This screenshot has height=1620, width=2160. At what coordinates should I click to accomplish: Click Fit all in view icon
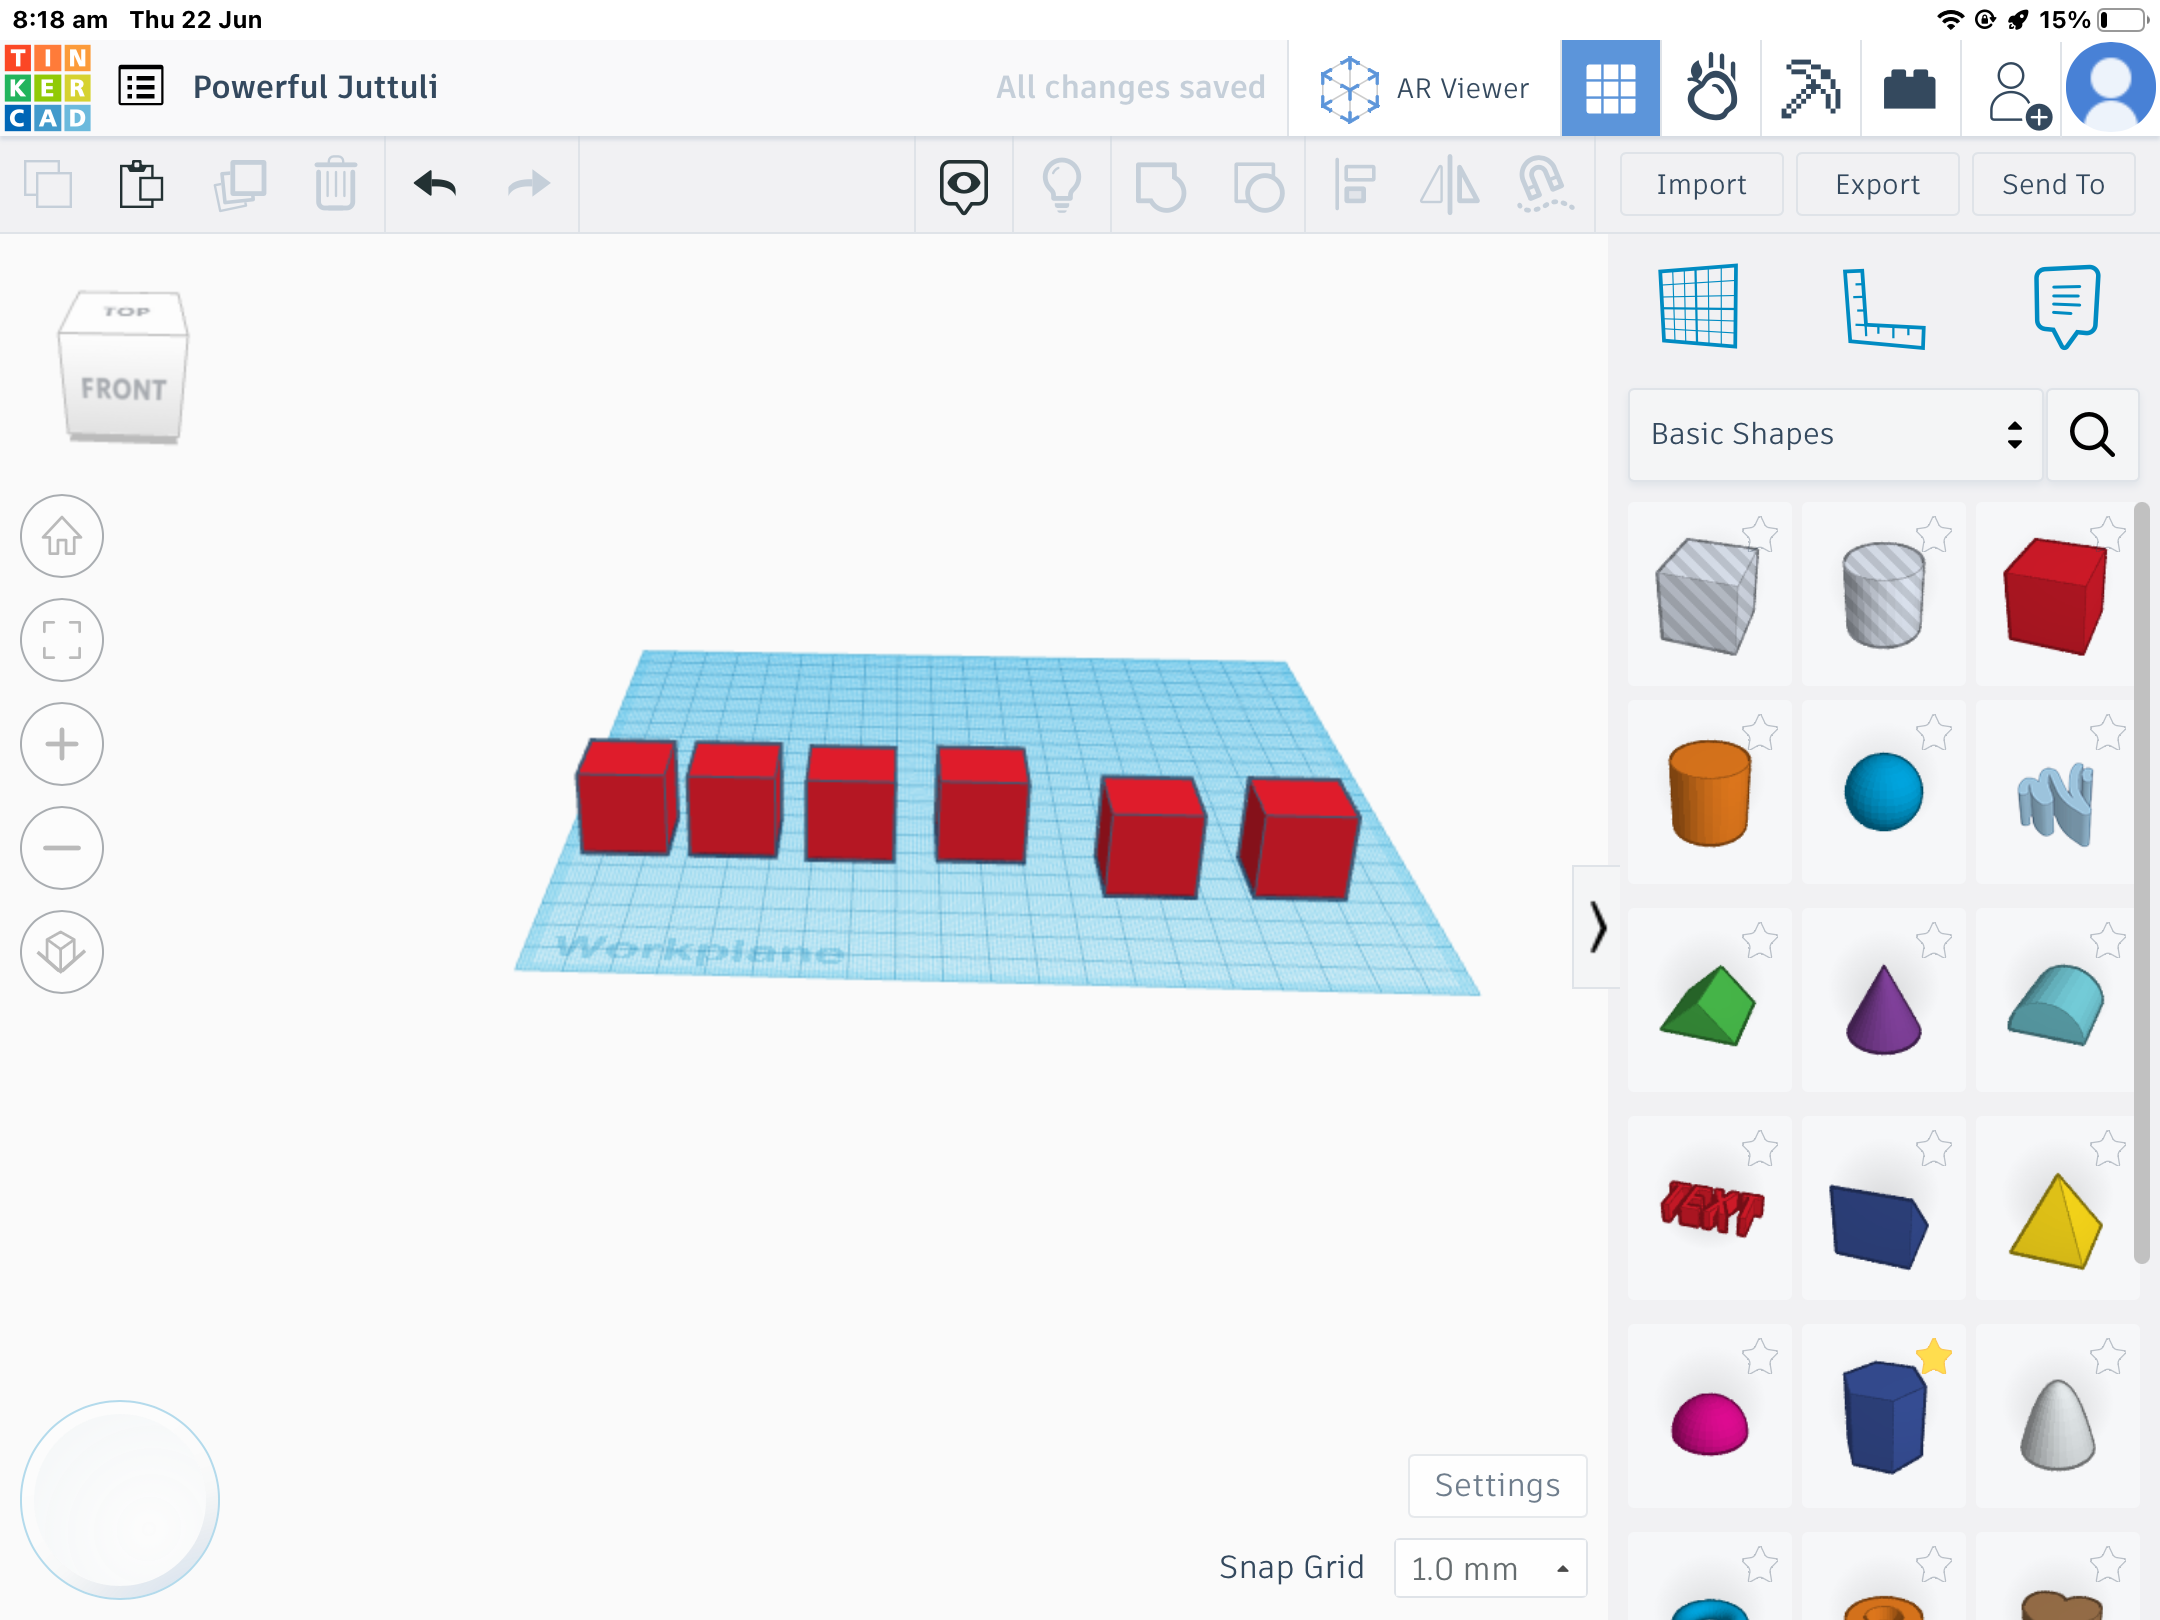(x=62, y=640)
